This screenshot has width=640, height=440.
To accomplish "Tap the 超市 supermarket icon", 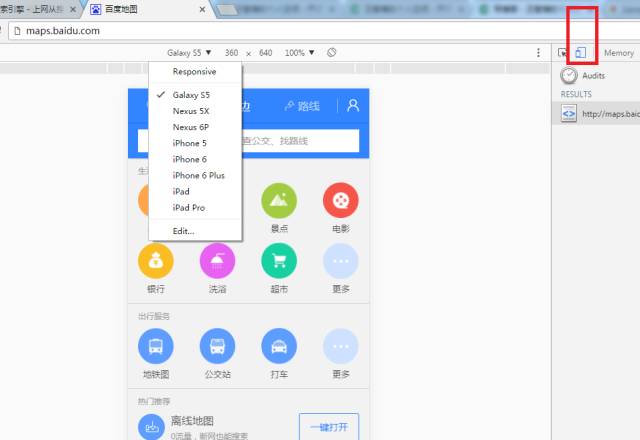I will coord(279,261).
